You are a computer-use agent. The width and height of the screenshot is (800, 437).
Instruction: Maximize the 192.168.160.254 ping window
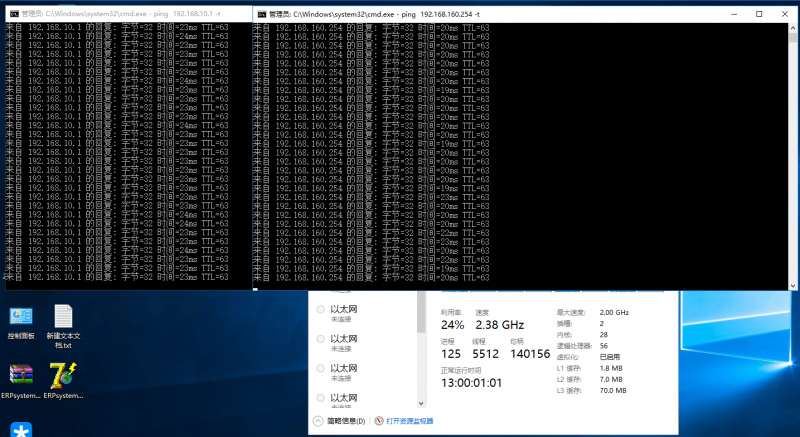click(759, 14)
